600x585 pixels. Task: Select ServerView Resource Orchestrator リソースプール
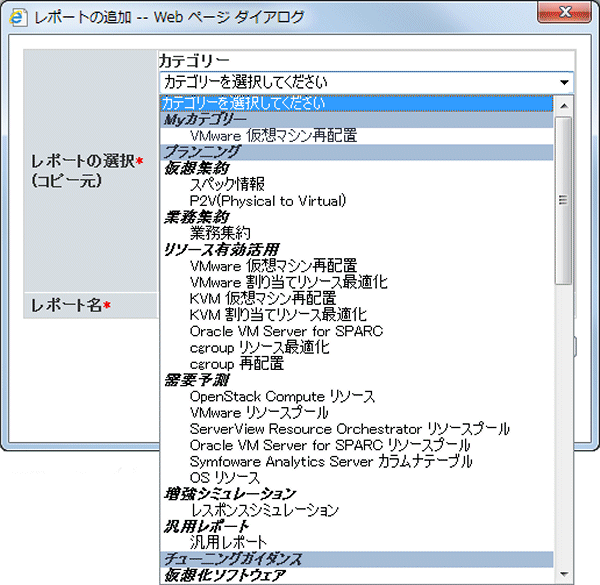pos(350,429)
